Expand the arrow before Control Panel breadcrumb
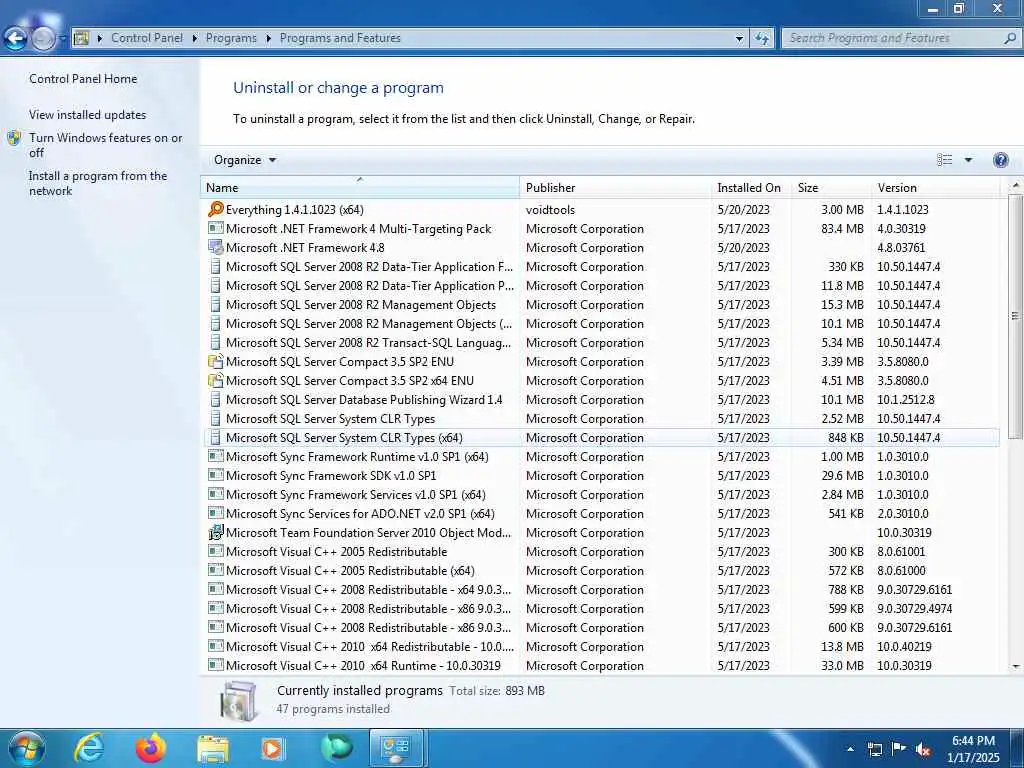This screenshot has width=1024, height=768. pyautogui.click(x=99, y=39)
